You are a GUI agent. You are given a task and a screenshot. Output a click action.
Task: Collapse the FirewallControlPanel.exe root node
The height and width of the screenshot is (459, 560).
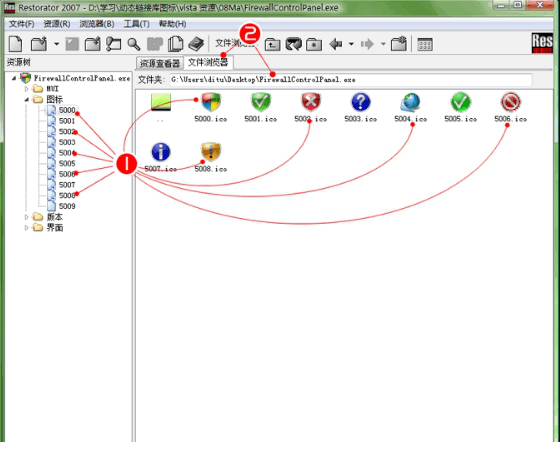(14, 78)
